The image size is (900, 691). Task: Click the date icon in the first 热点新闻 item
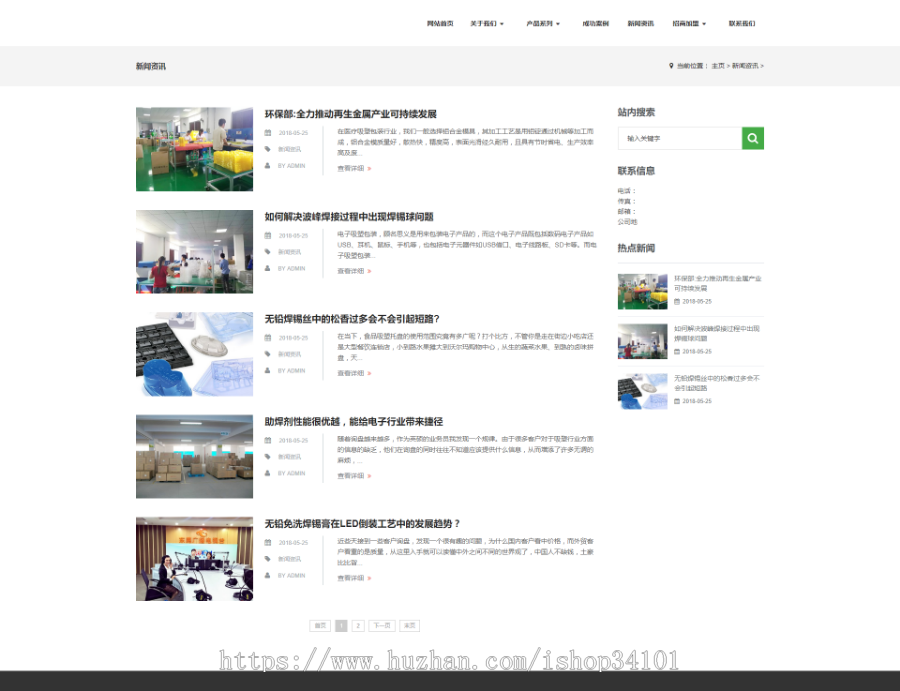(x=677, y=300)
